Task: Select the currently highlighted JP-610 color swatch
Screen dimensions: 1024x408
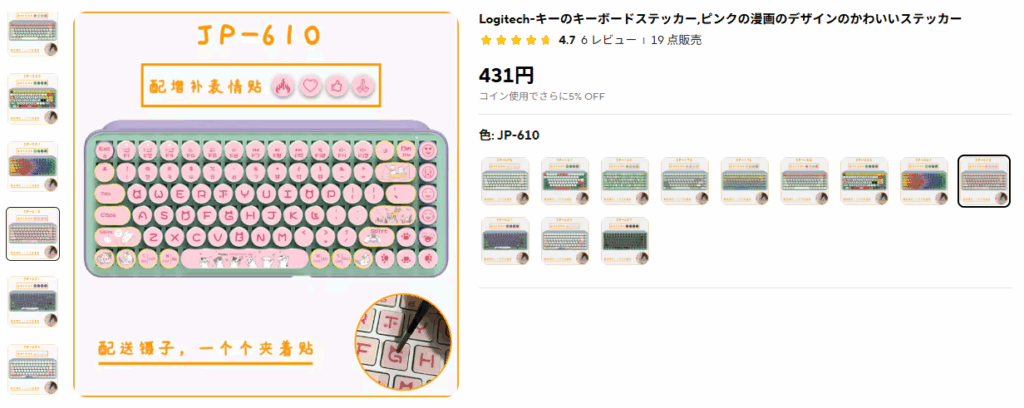Action: coord(984,181)
